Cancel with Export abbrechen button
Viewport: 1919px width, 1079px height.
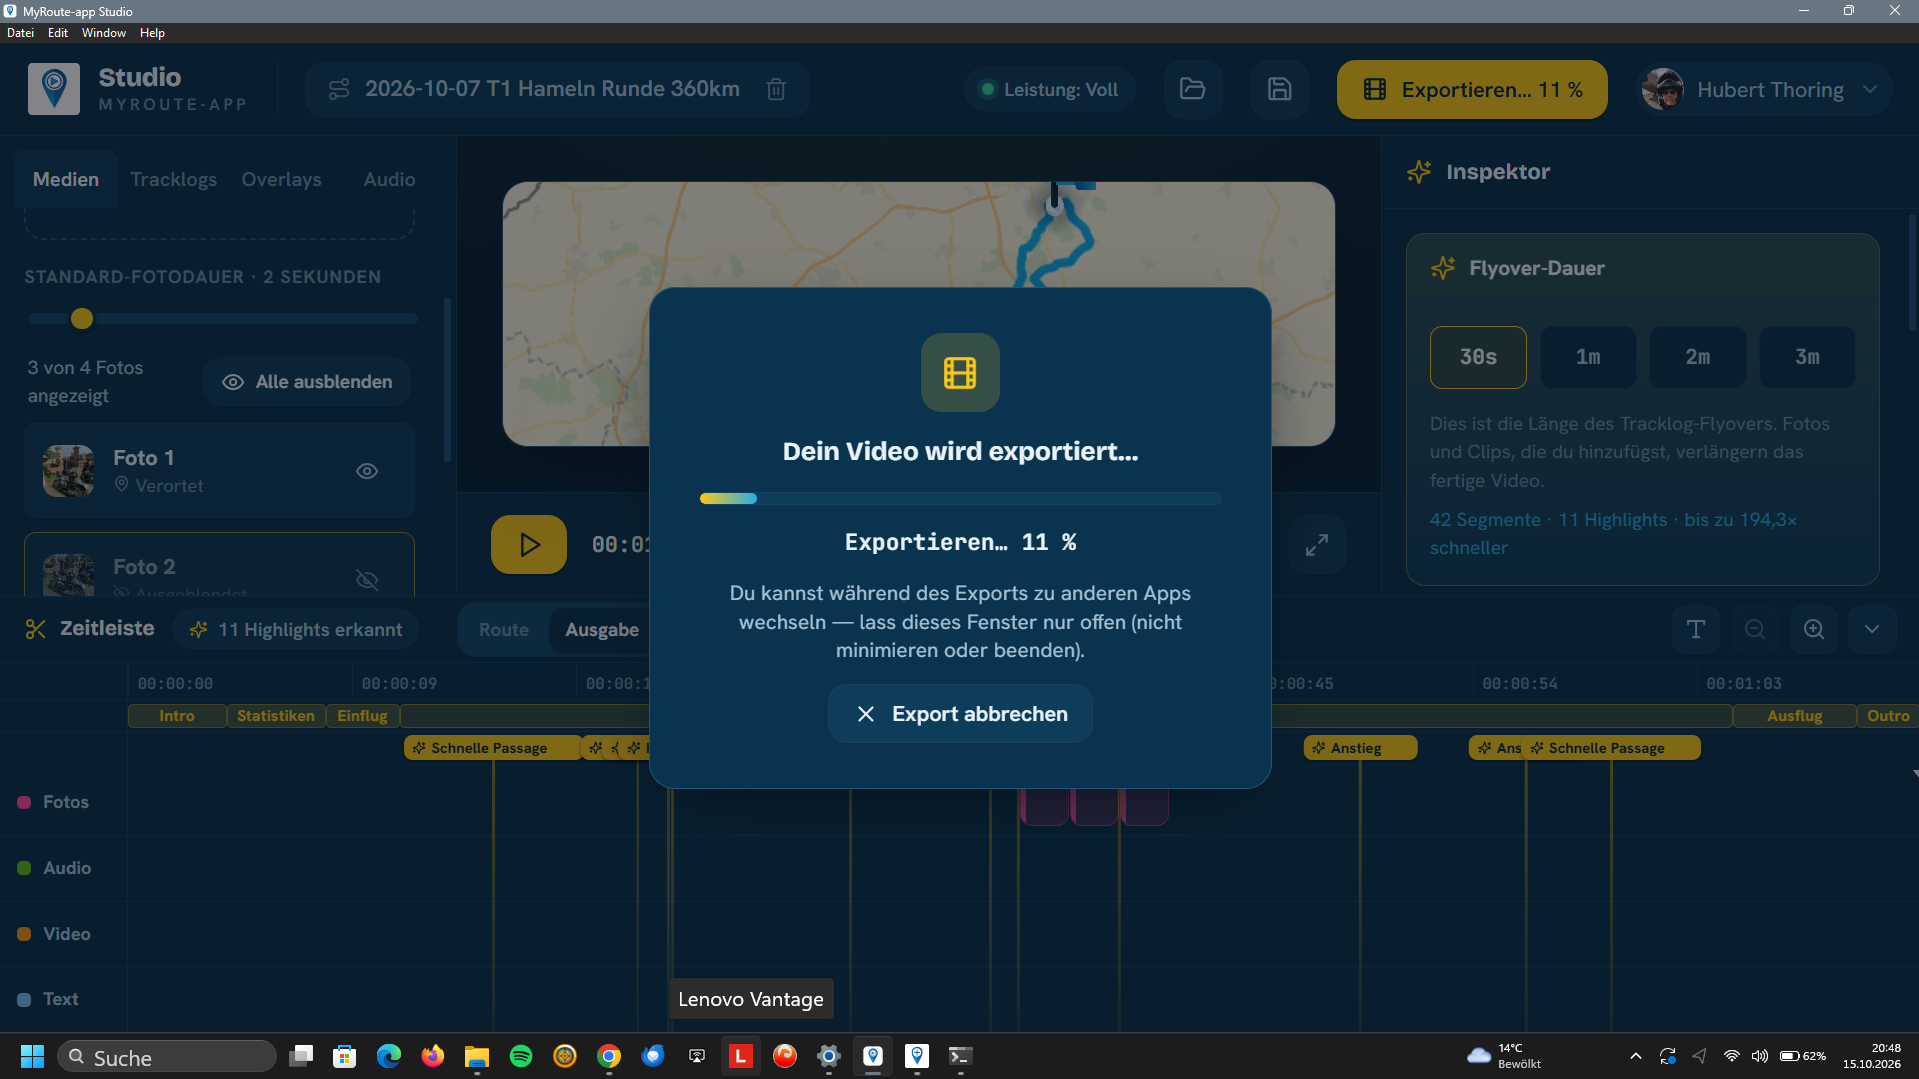tap(960, 714)
